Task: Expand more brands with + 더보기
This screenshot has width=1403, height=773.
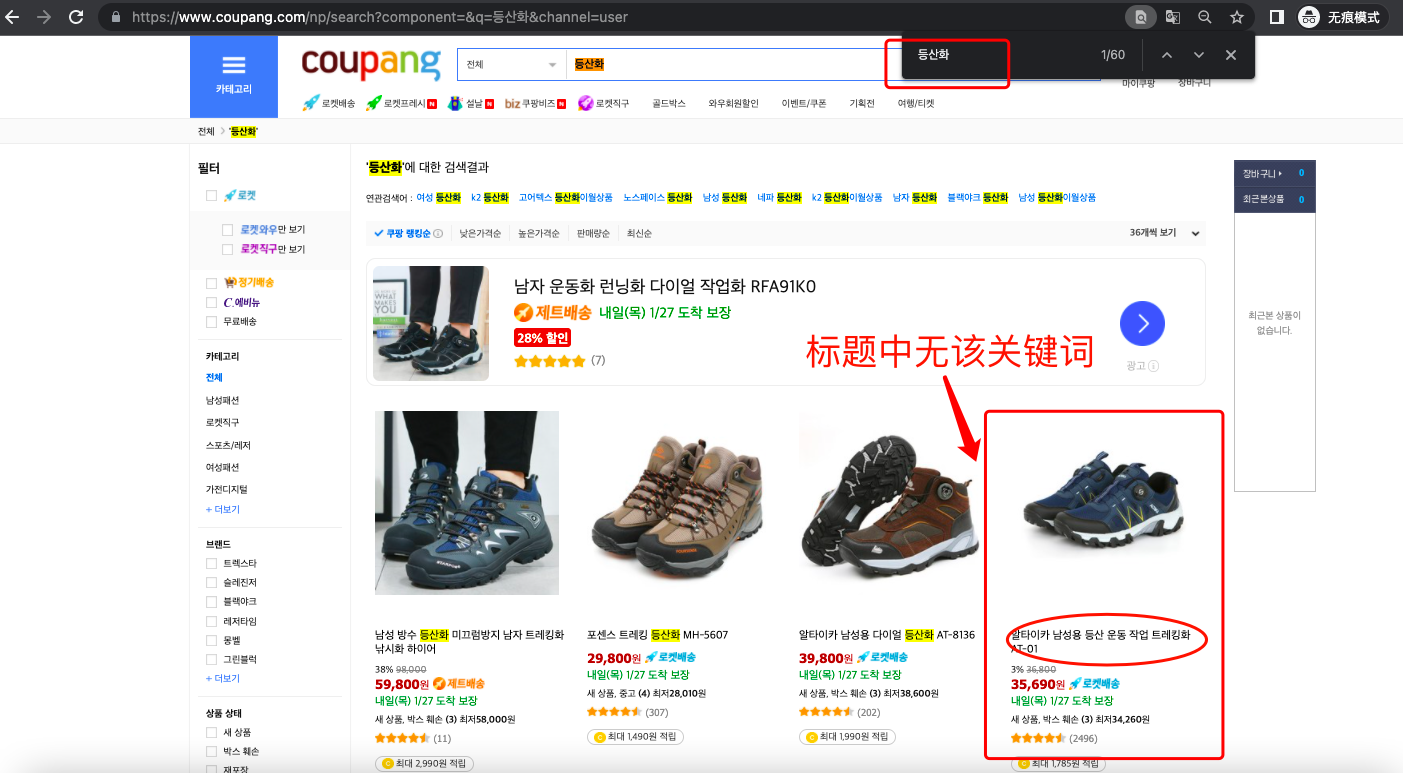Action: click(x=223, y=679)
